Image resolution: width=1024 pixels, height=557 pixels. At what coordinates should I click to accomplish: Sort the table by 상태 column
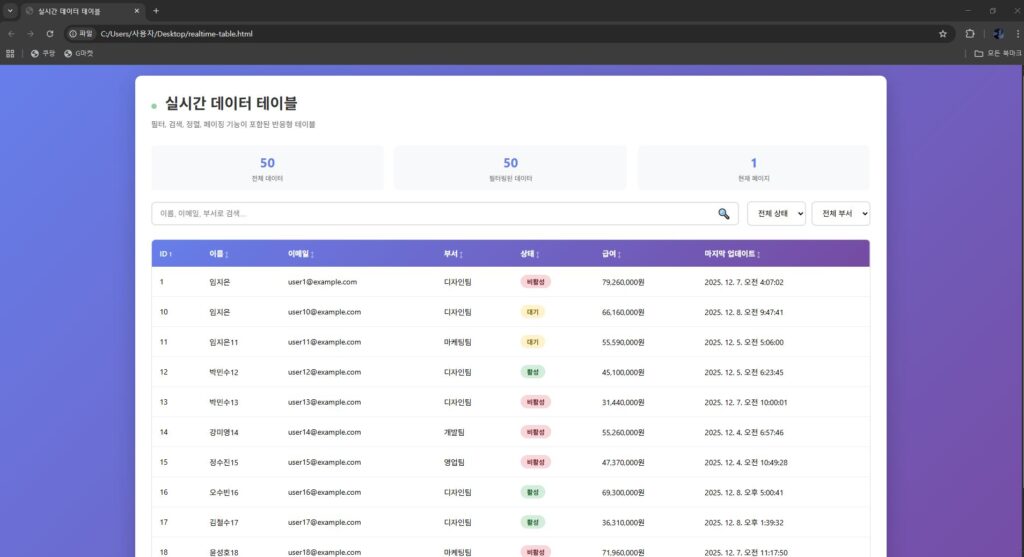click(x=530, y=253)
